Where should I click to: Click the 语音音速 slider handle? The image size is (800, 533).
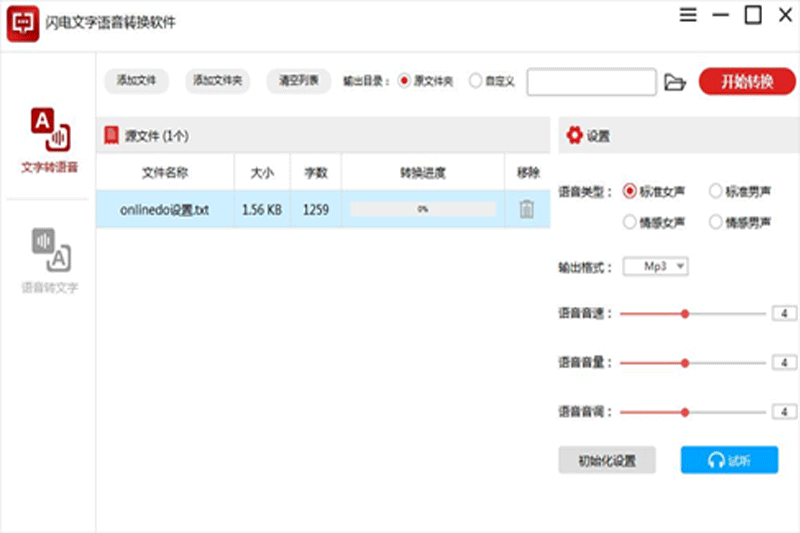pos(685,314)
